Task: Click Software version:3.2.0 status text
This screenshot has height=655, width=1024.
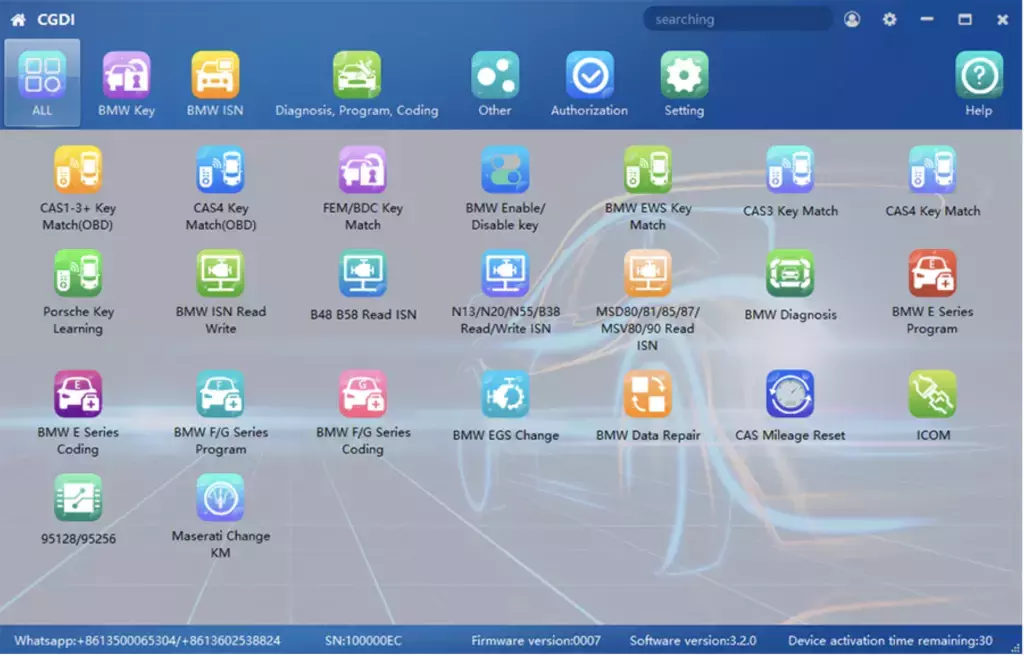Action: (693, 641)
